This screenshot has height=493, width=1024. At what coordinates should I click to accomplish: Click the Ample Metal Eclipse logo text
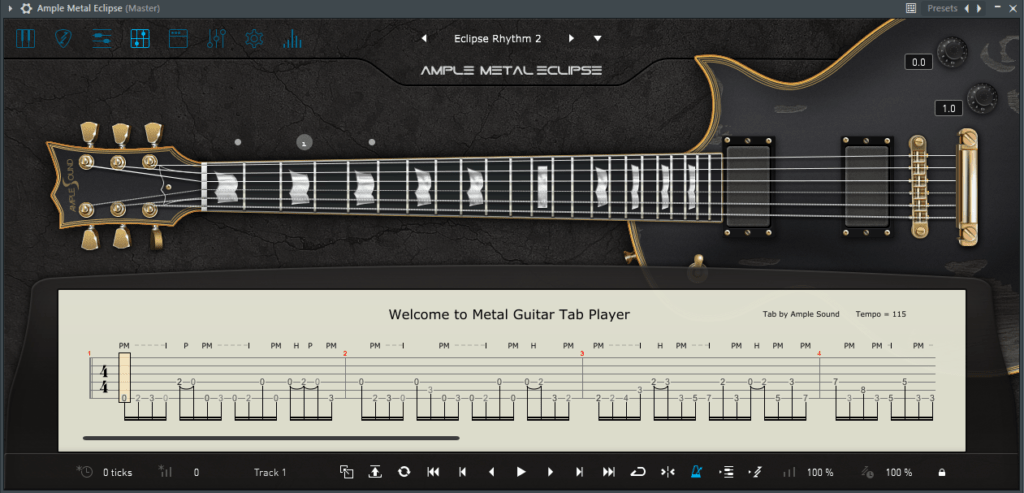point(511,71)
